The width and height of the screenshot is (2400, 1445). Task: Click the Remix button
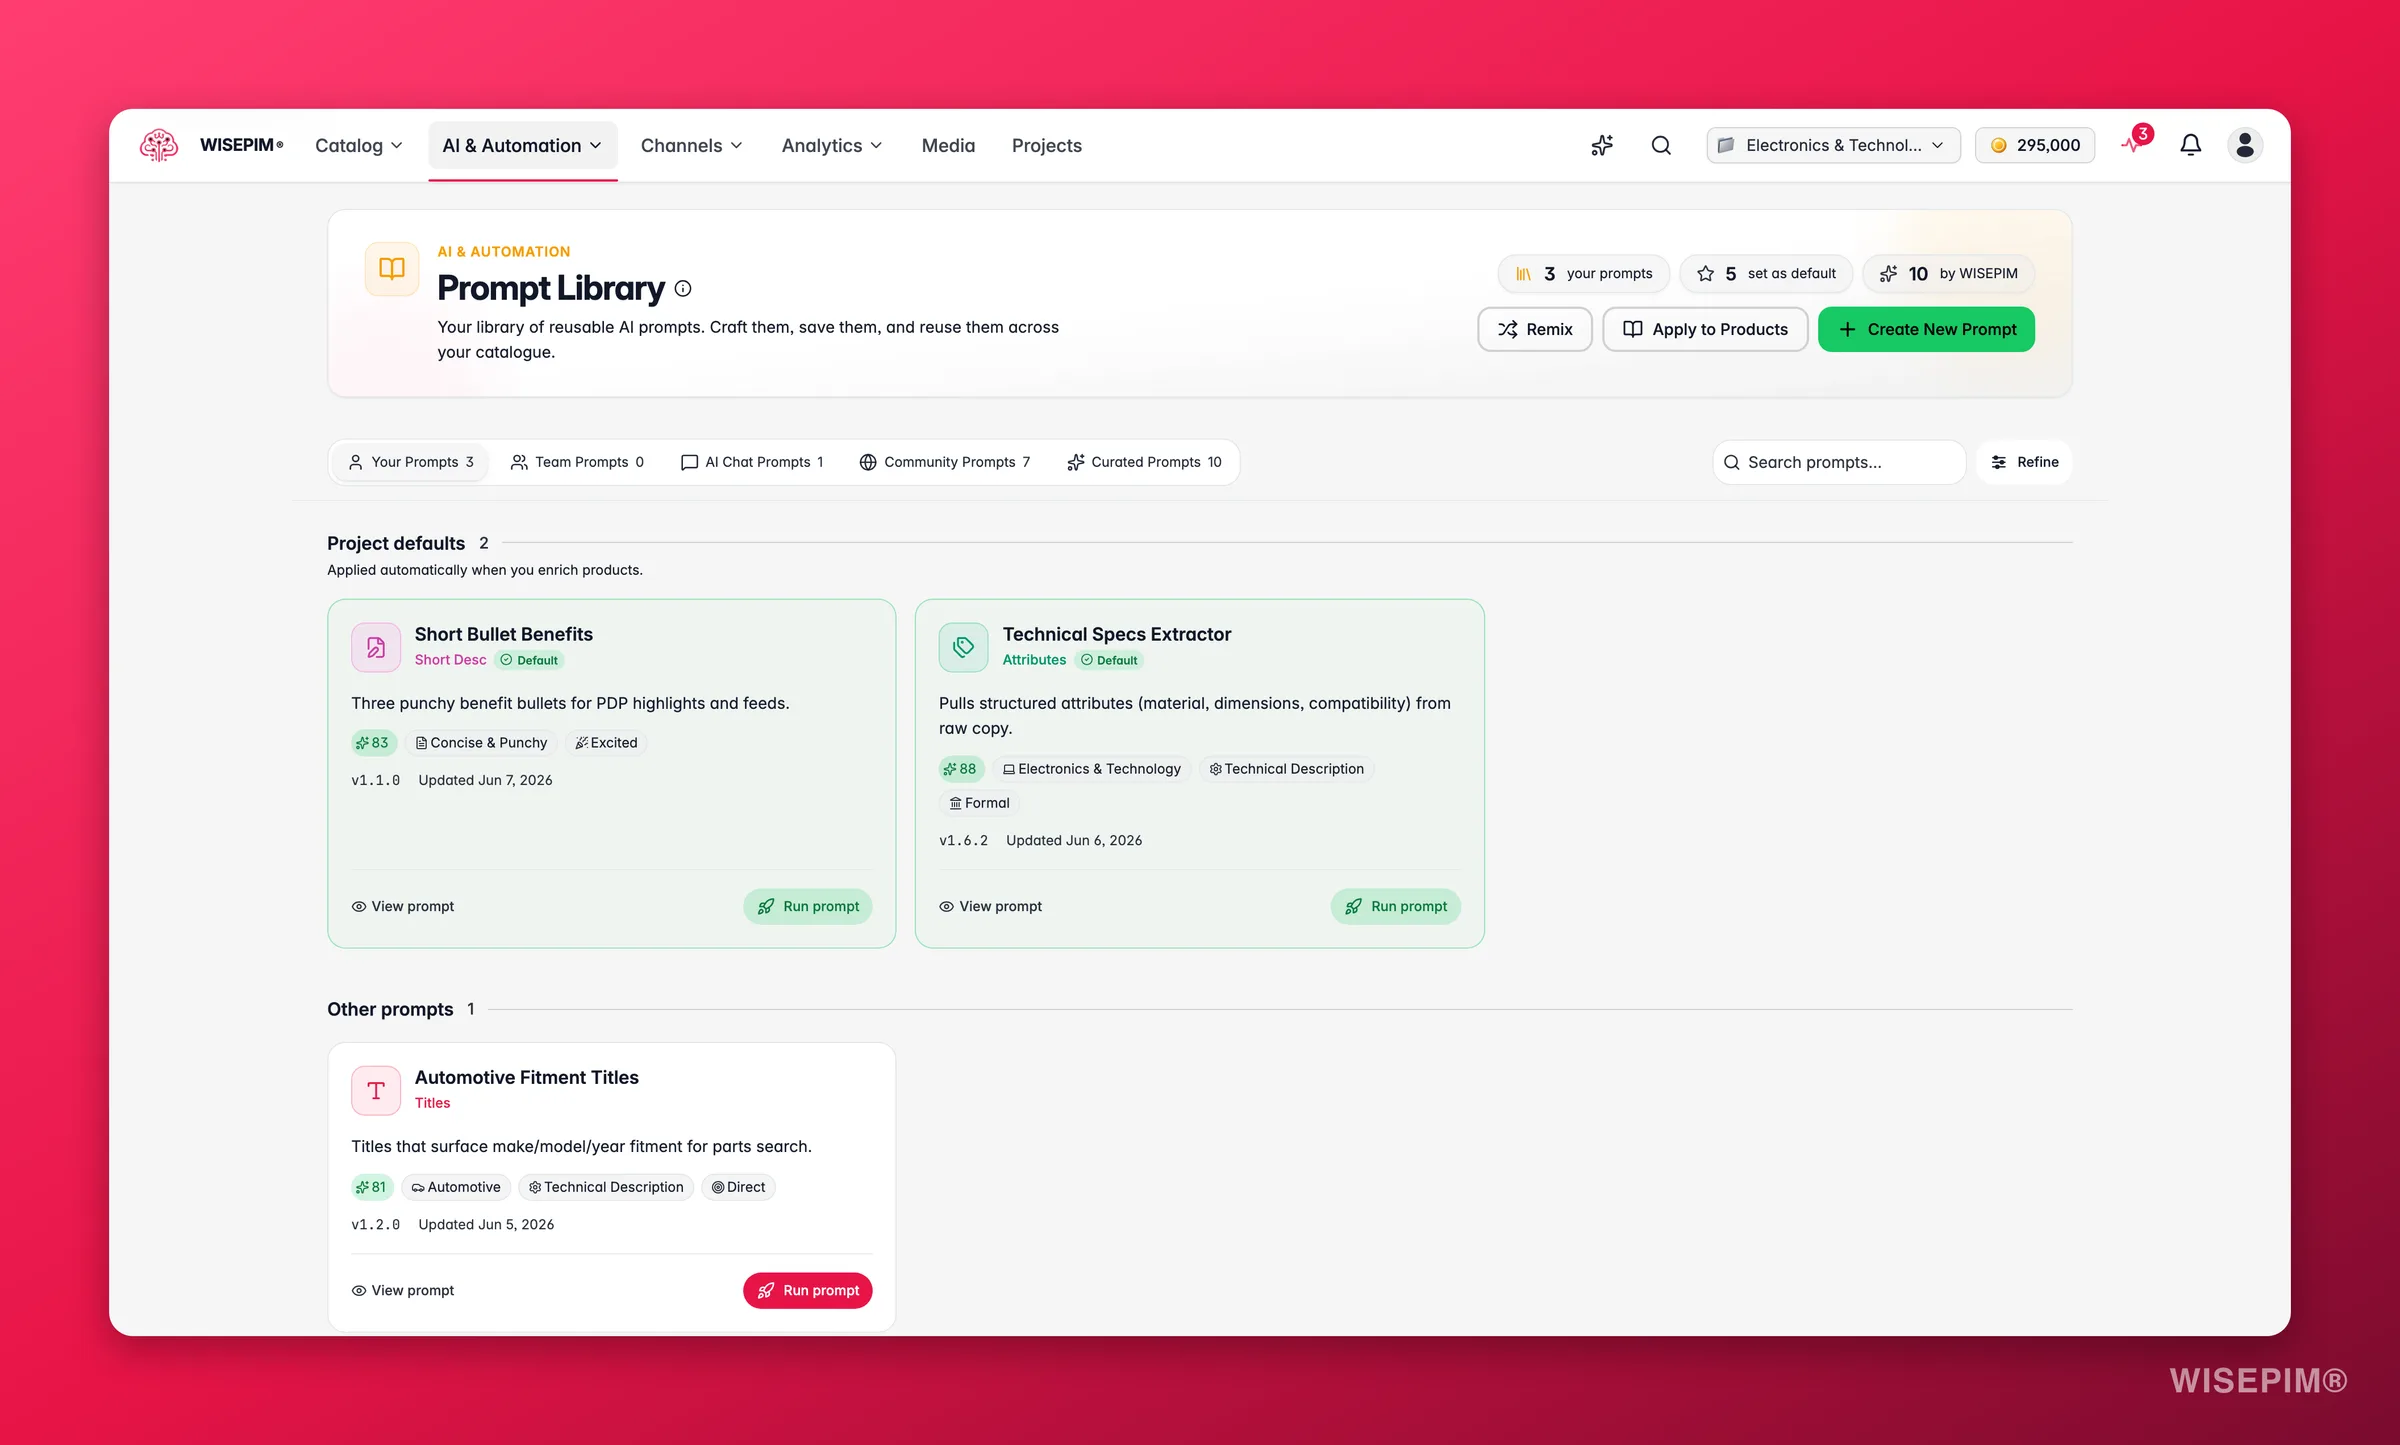1535,329
